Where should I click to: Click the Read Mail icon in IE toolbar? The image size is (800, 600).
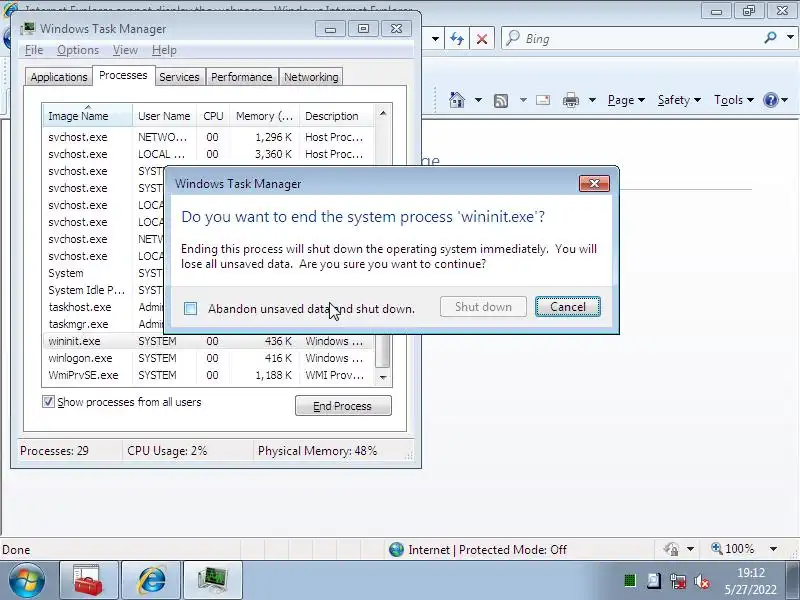coord(543,100)
